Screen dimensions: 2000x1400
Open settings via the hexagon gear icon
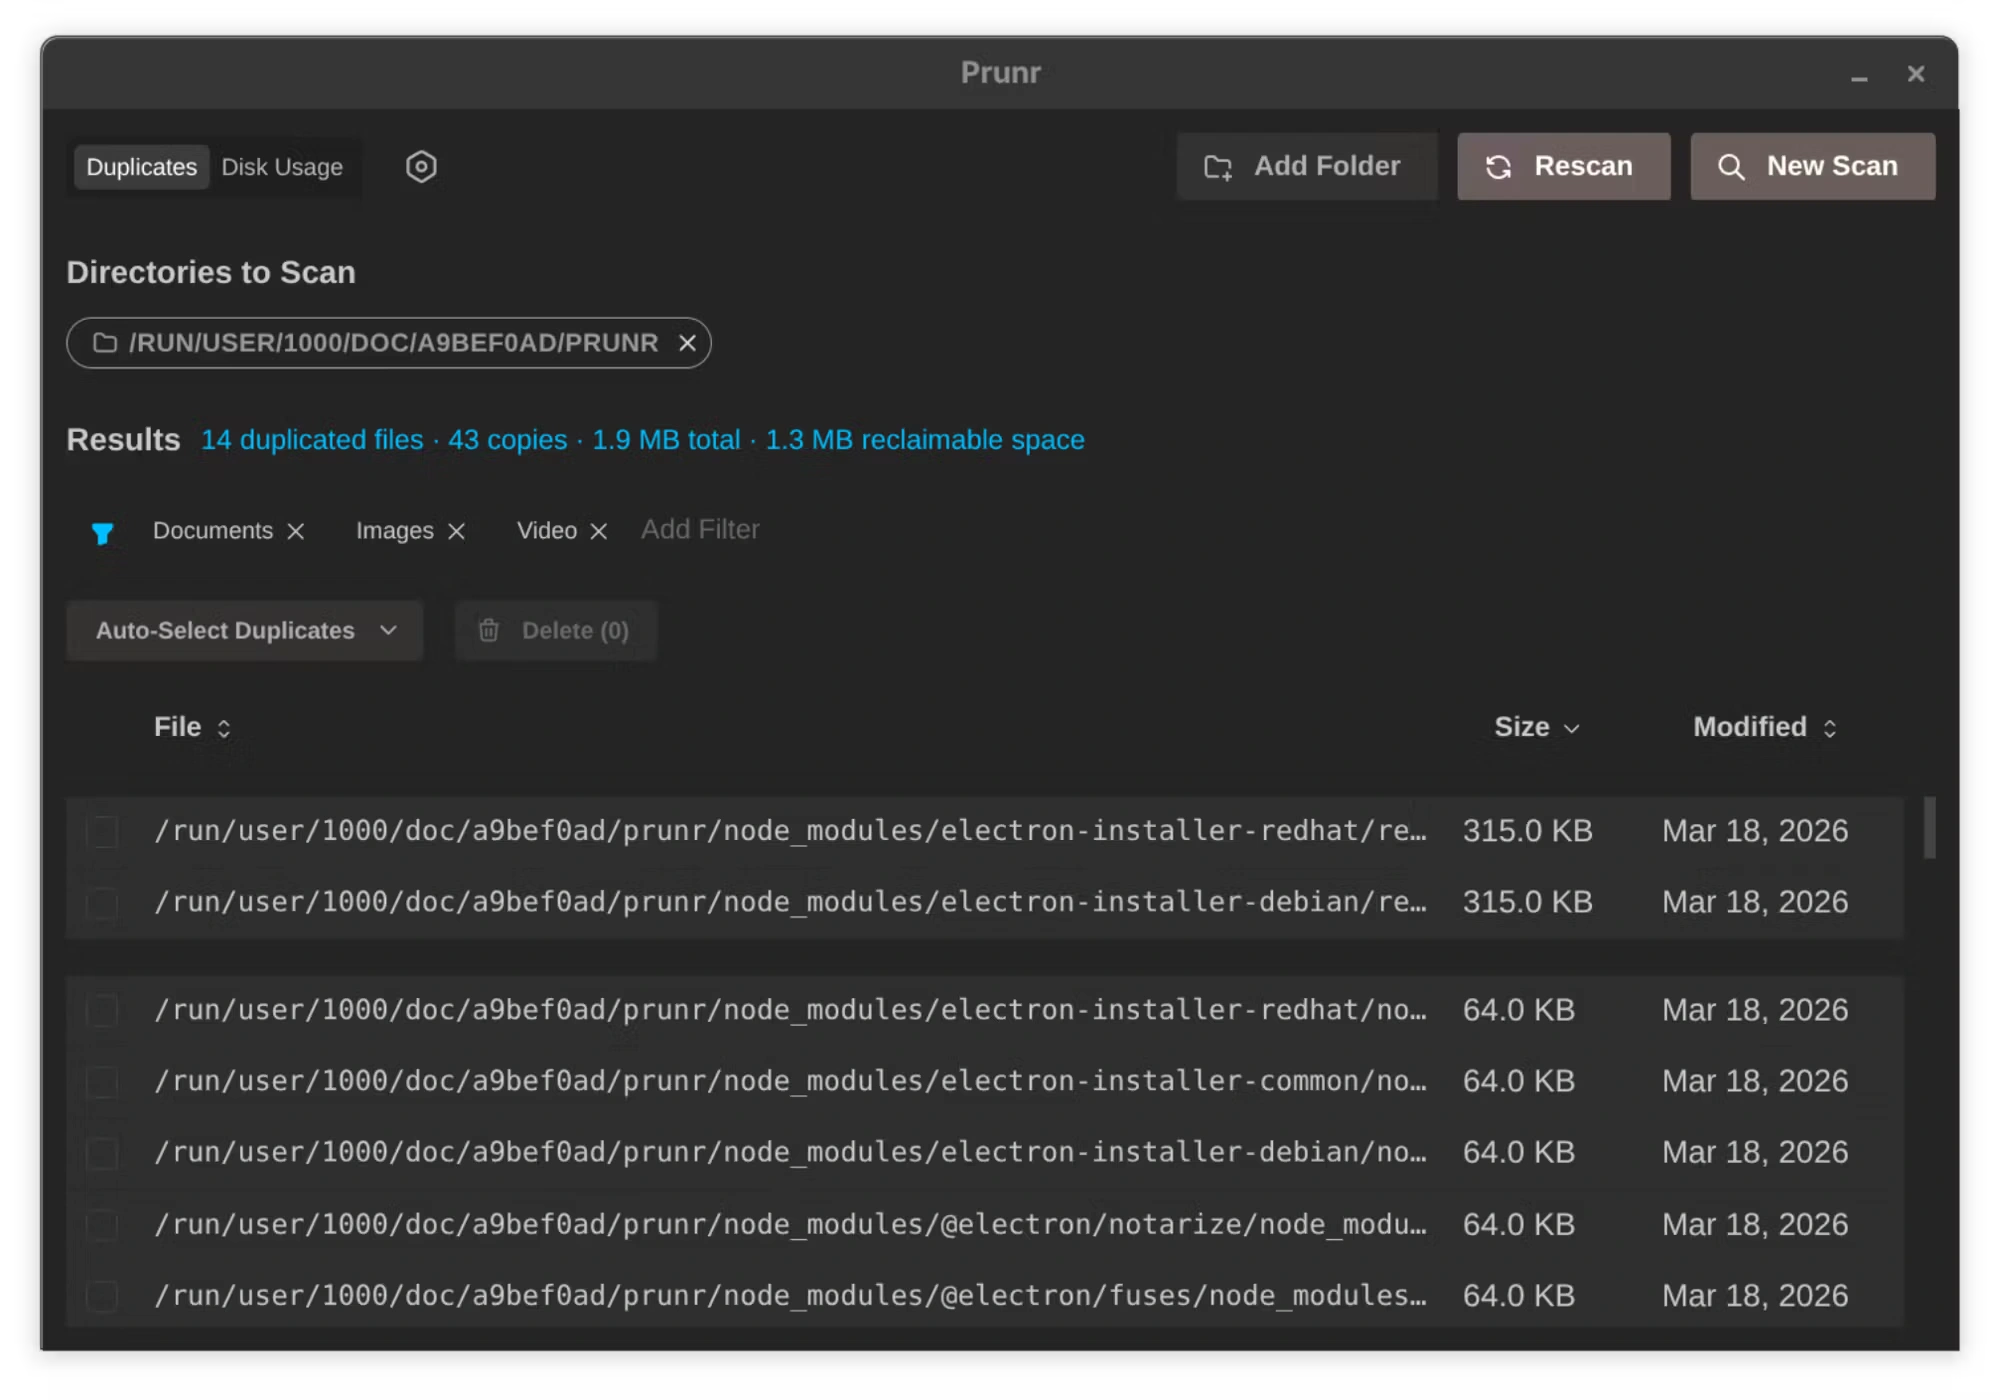(x=421, y=167)
